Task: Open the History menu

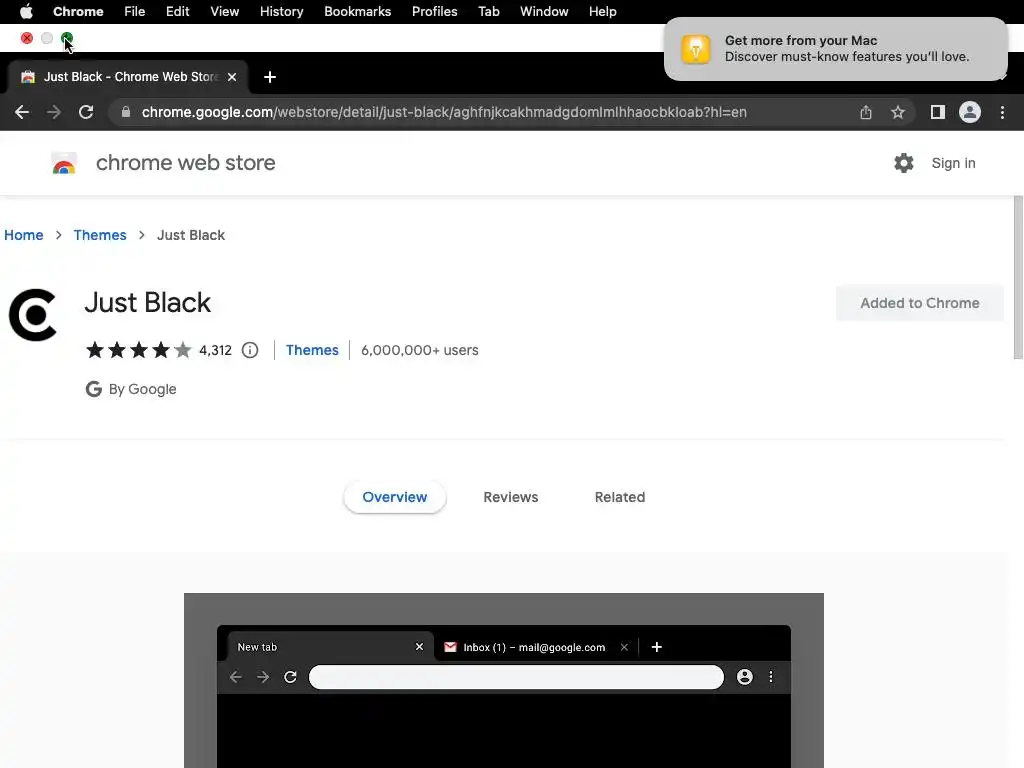Action: click(x=281, y=12)
